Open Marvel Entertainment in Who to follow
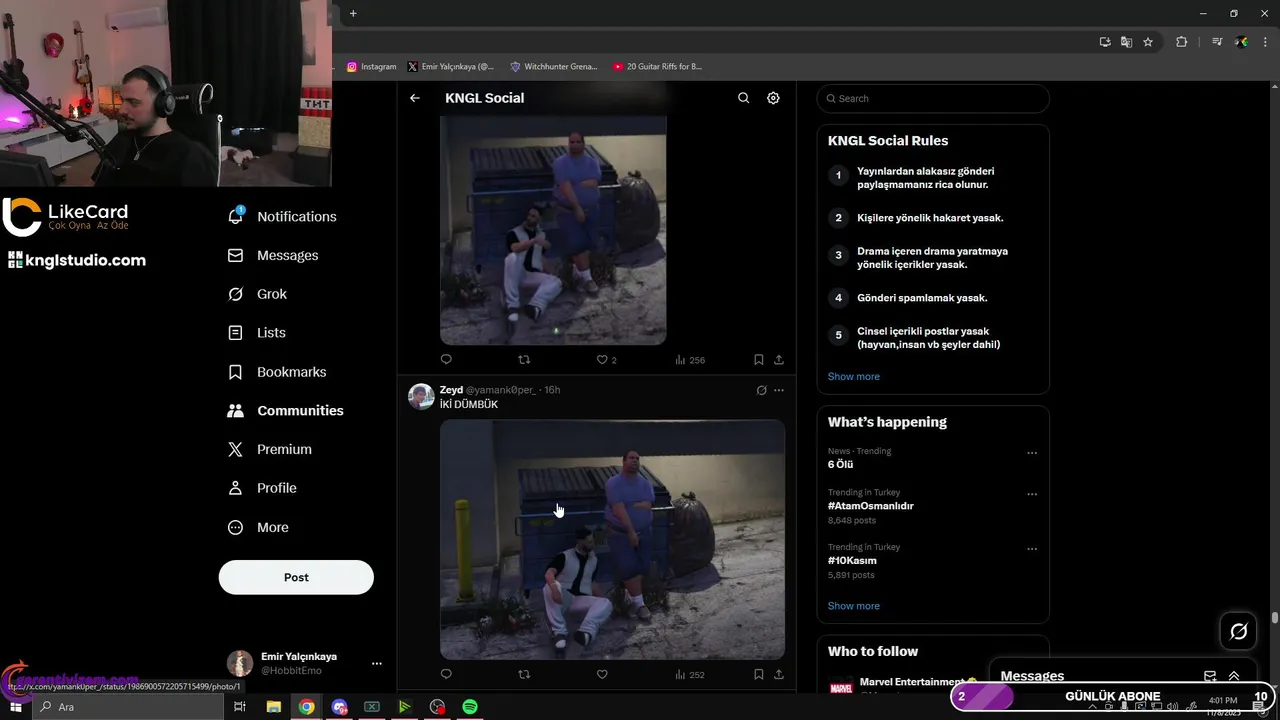This screenshot has width=1280, height=720. point(910,684)
